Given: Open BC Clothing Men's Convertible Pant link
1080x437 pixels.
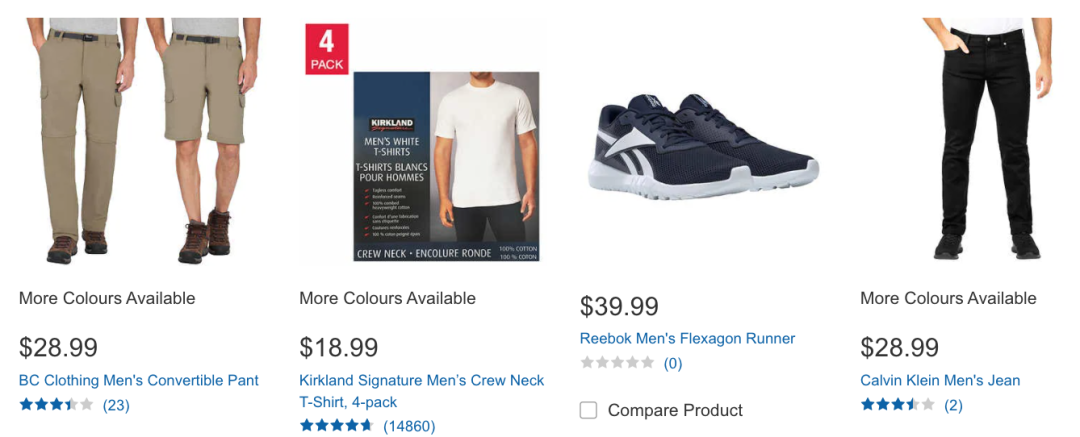Looking at the screenshot, I should point(139,380).
